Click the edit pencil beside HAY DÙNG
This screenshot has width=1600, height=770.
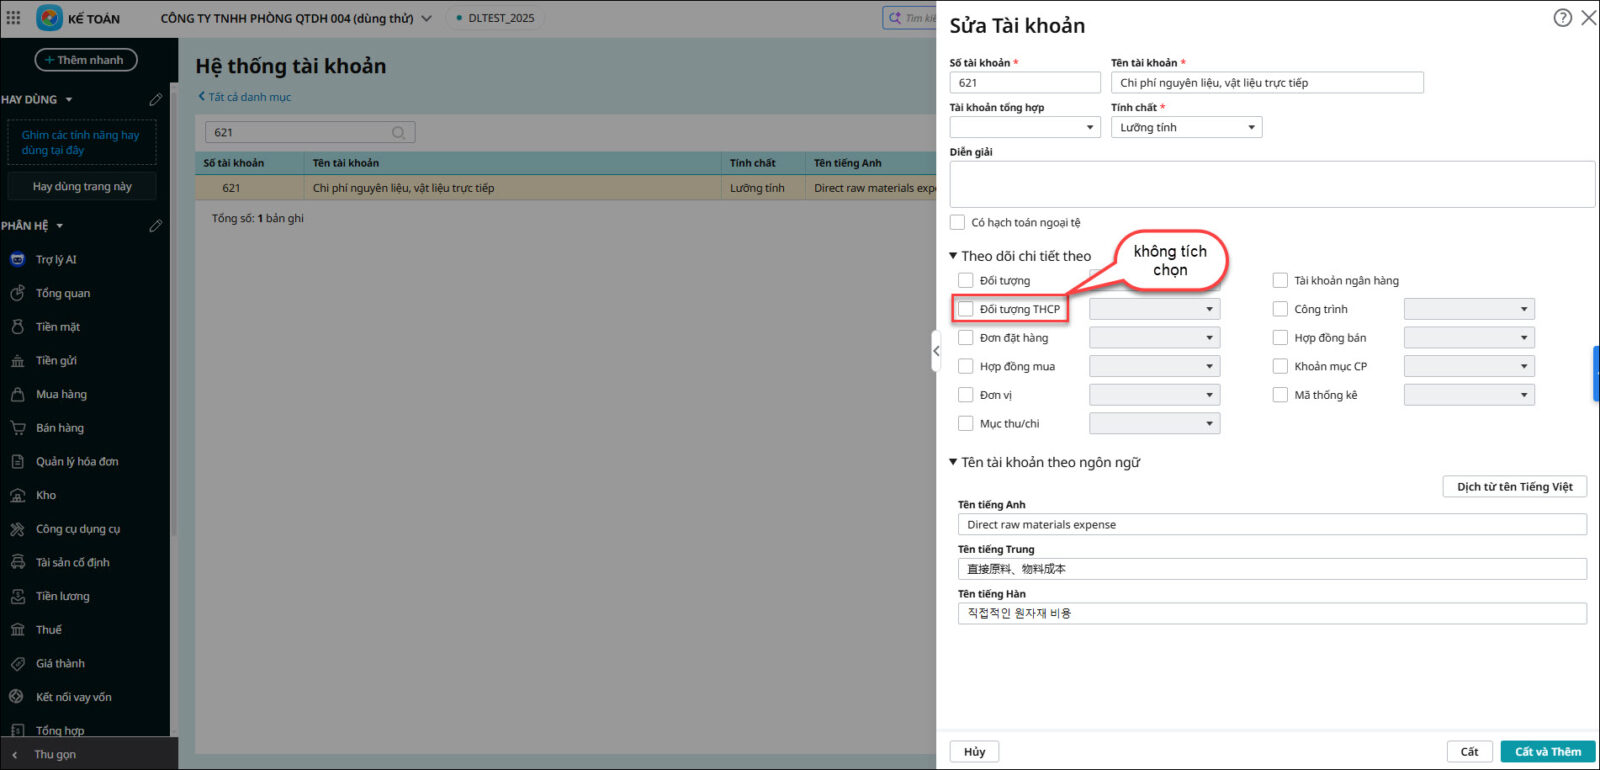155,100
